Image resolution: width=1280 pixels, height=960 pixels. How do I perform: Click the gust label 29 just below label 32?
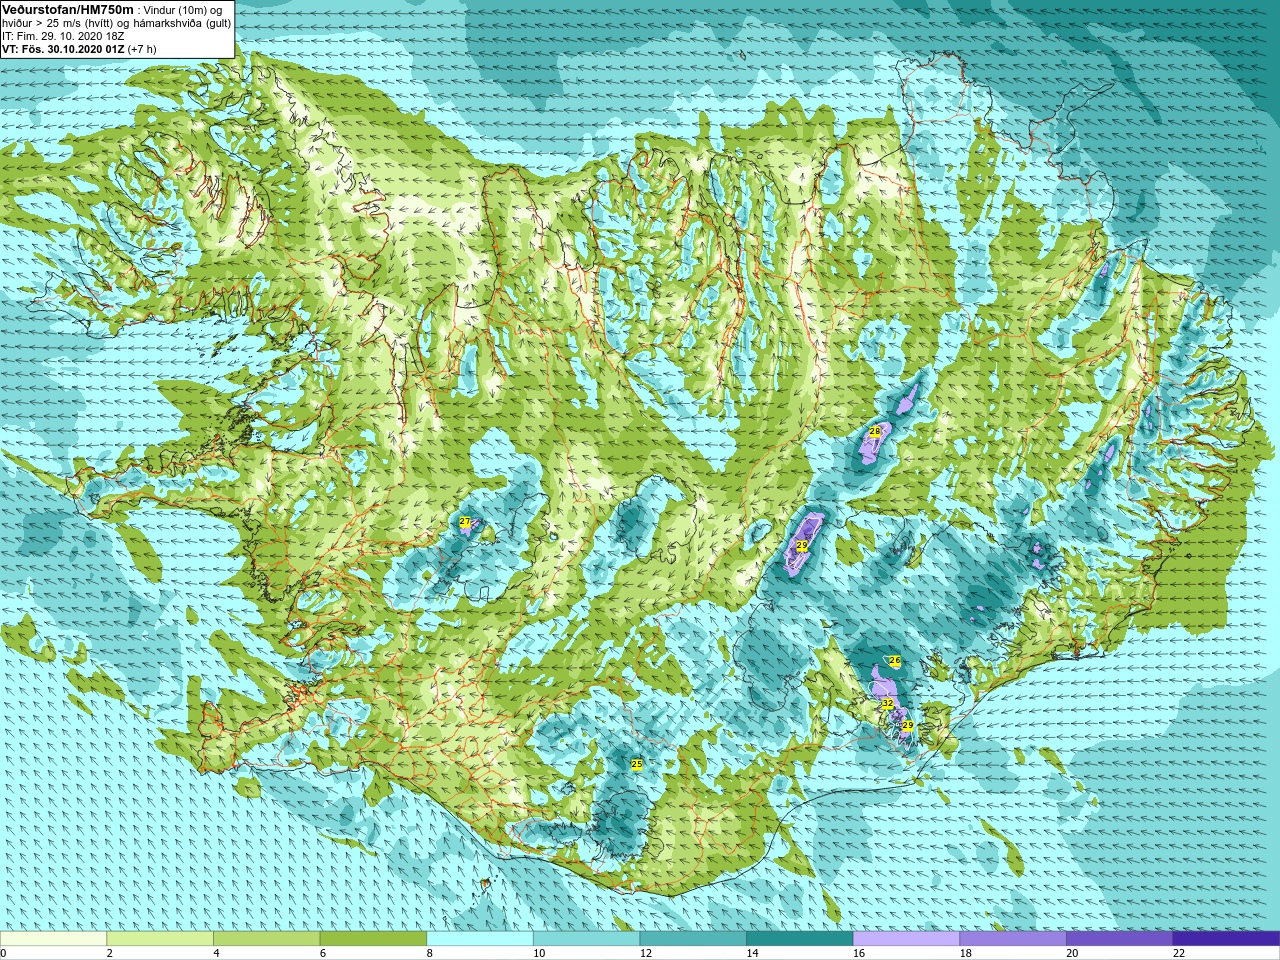coord(908,725)
